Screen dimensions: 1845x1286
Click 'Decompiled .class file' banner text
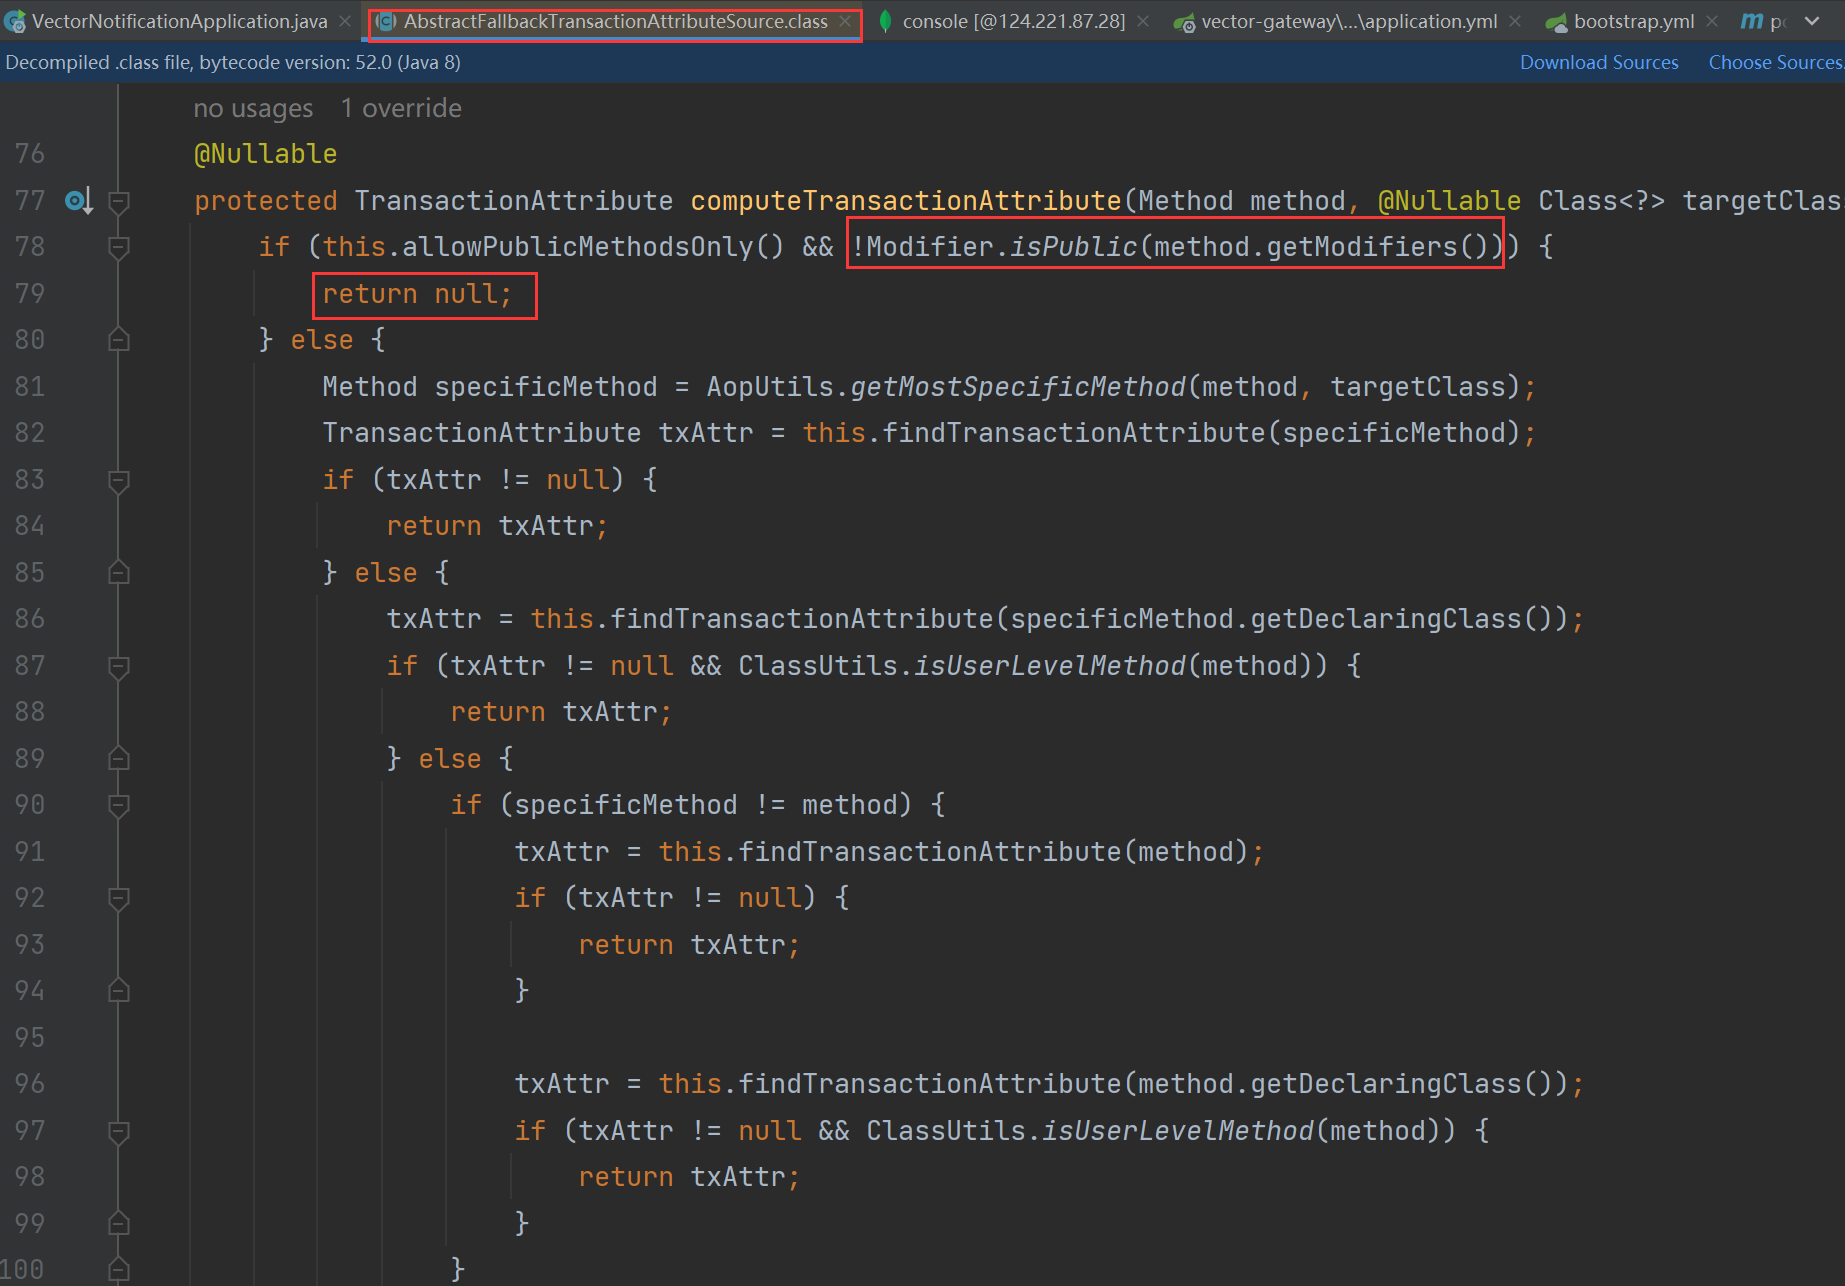(x=232, y=62)
